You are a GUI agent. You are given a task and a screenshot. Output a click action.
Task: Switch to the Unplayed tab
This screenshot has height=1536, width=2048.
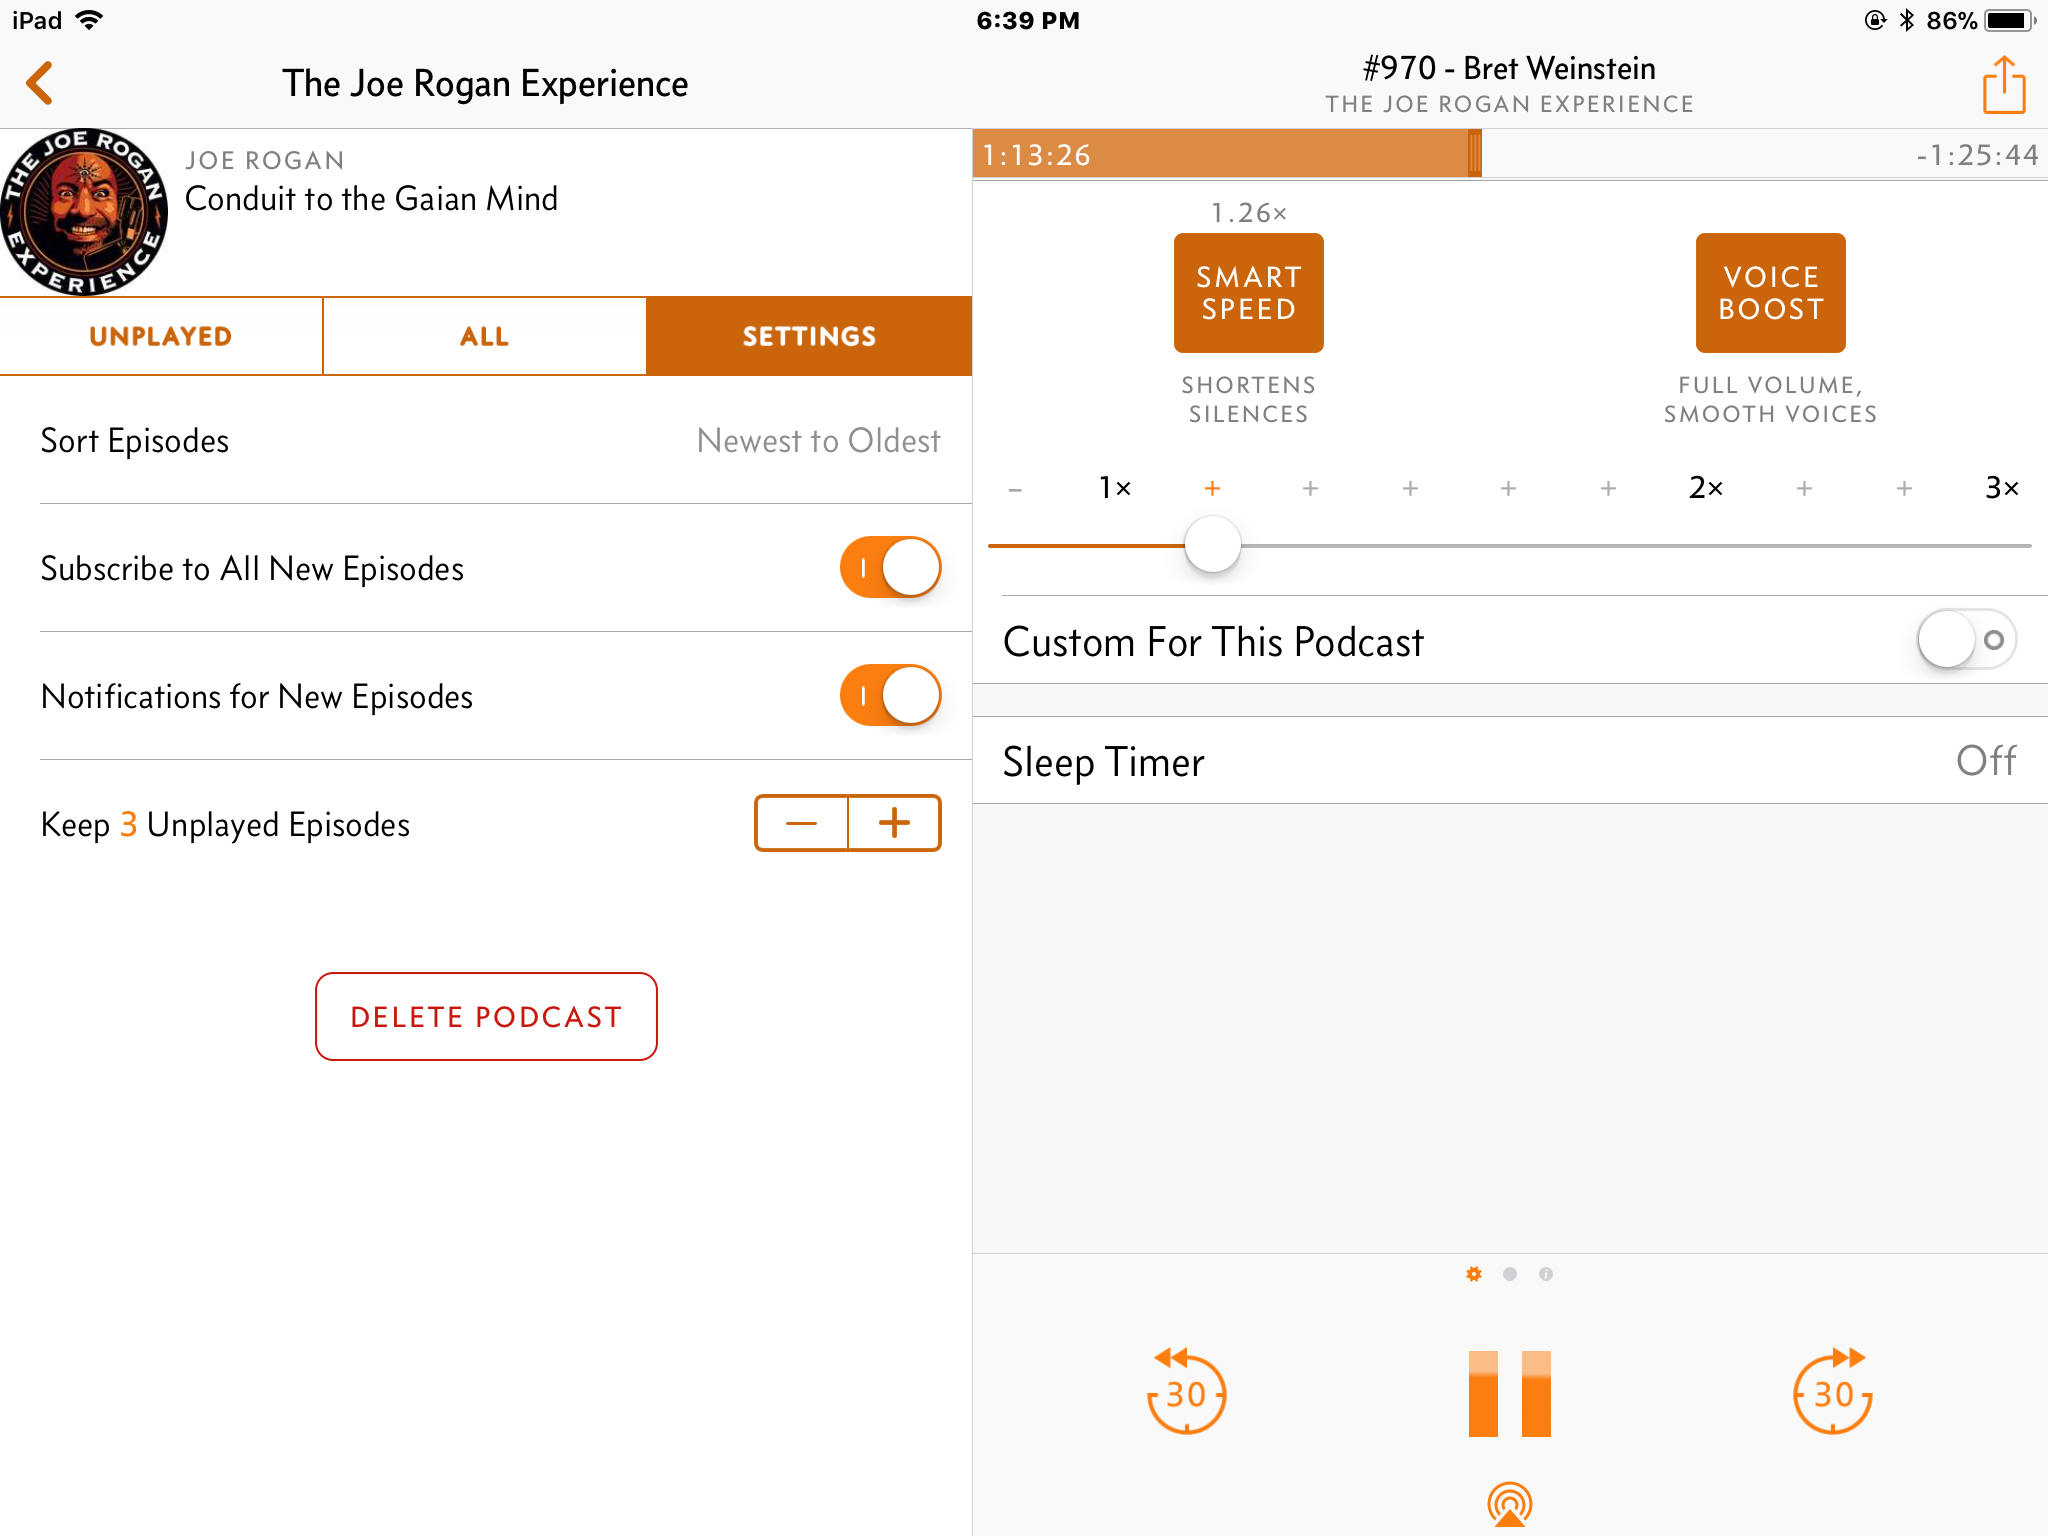161,336
